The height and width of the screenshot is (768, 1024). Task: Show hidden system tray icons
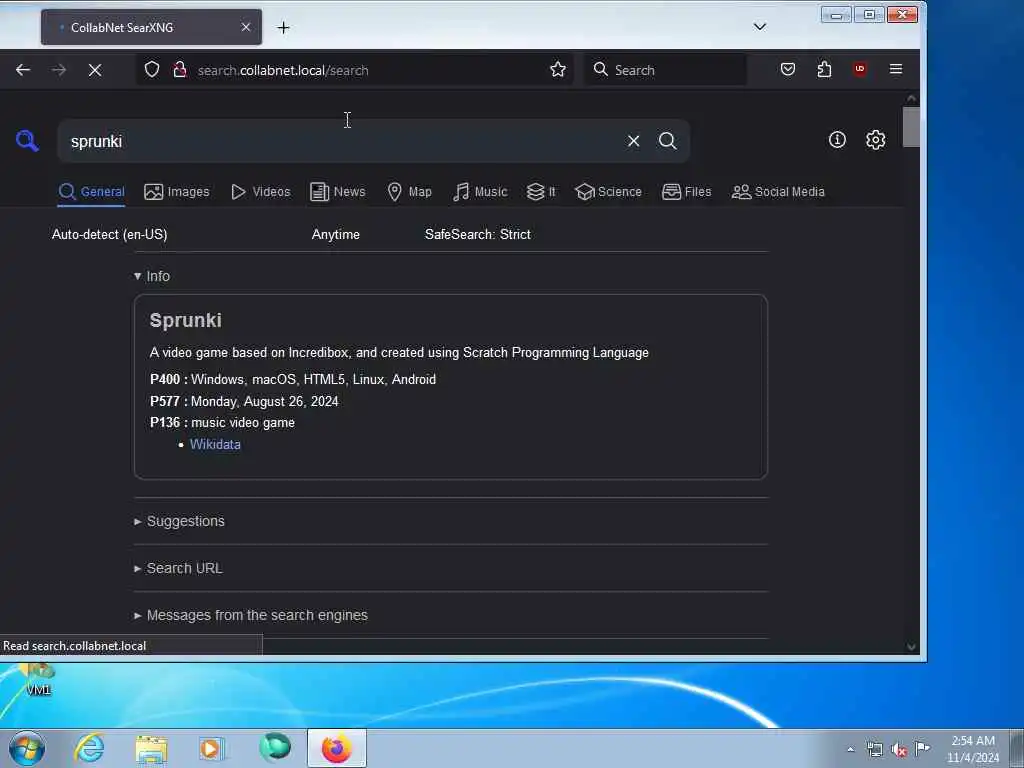point(850,749)
